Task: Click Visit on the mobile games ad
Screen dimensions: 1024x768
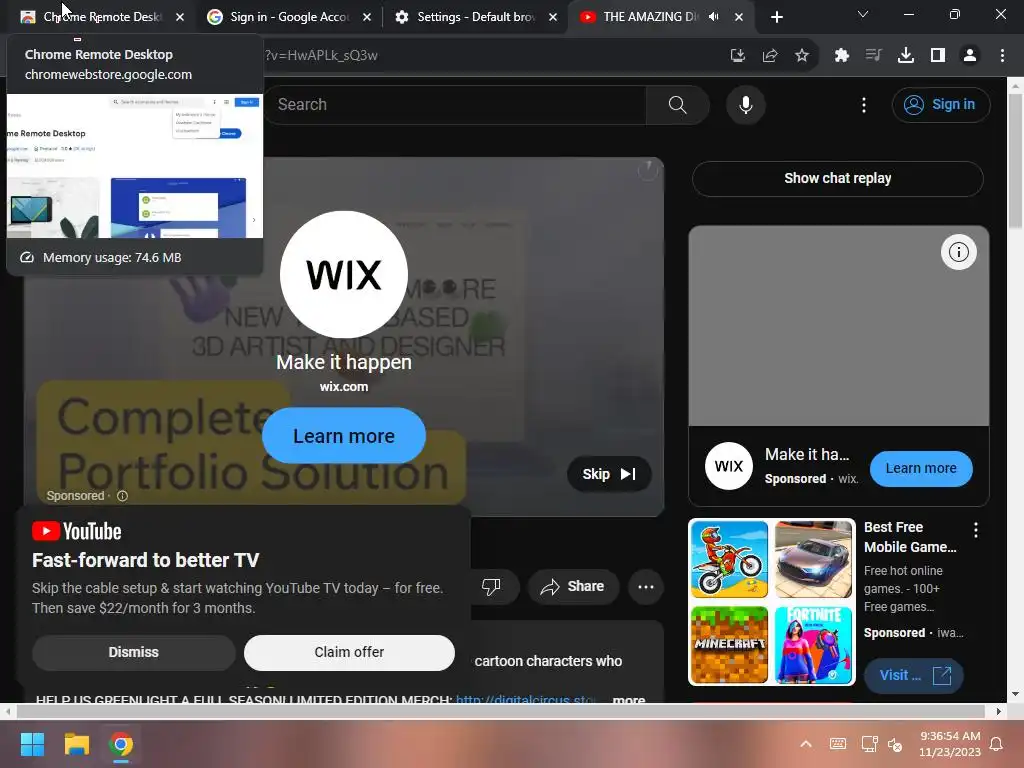Action: pos(913,675)
